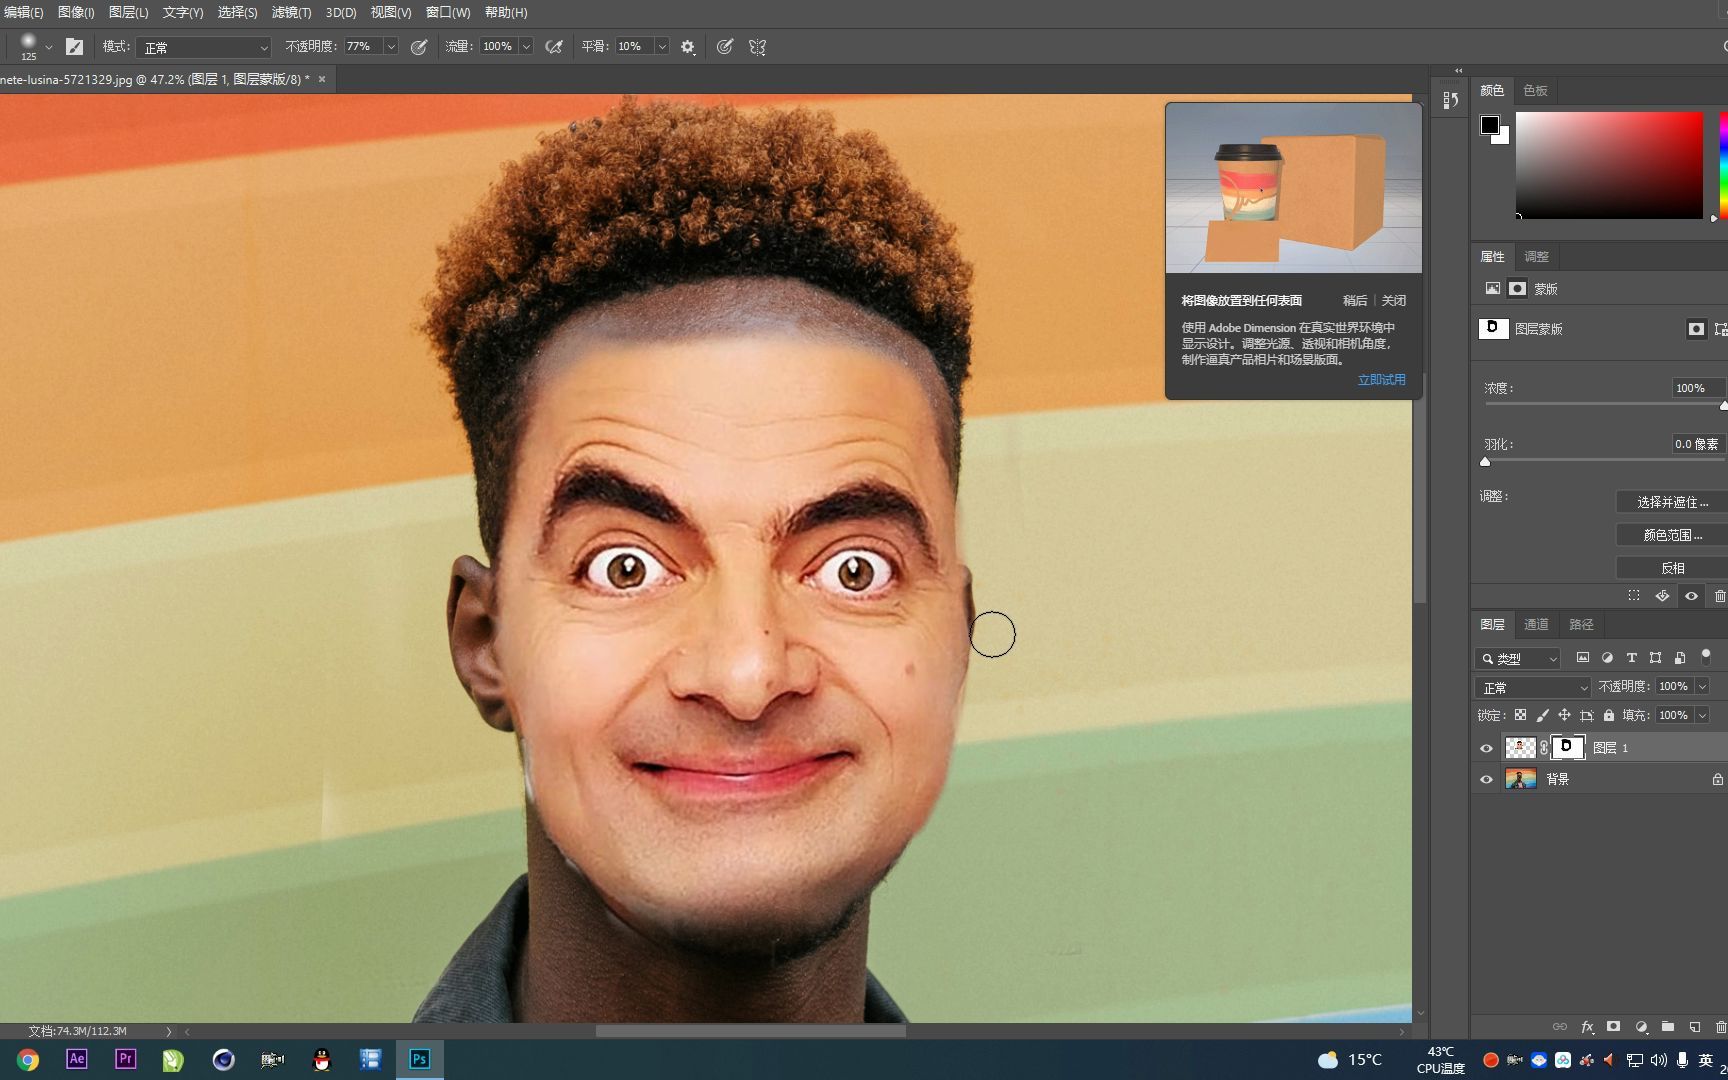
Task: Toggle lock position move icon
Action: click(x=1564, y=715)
